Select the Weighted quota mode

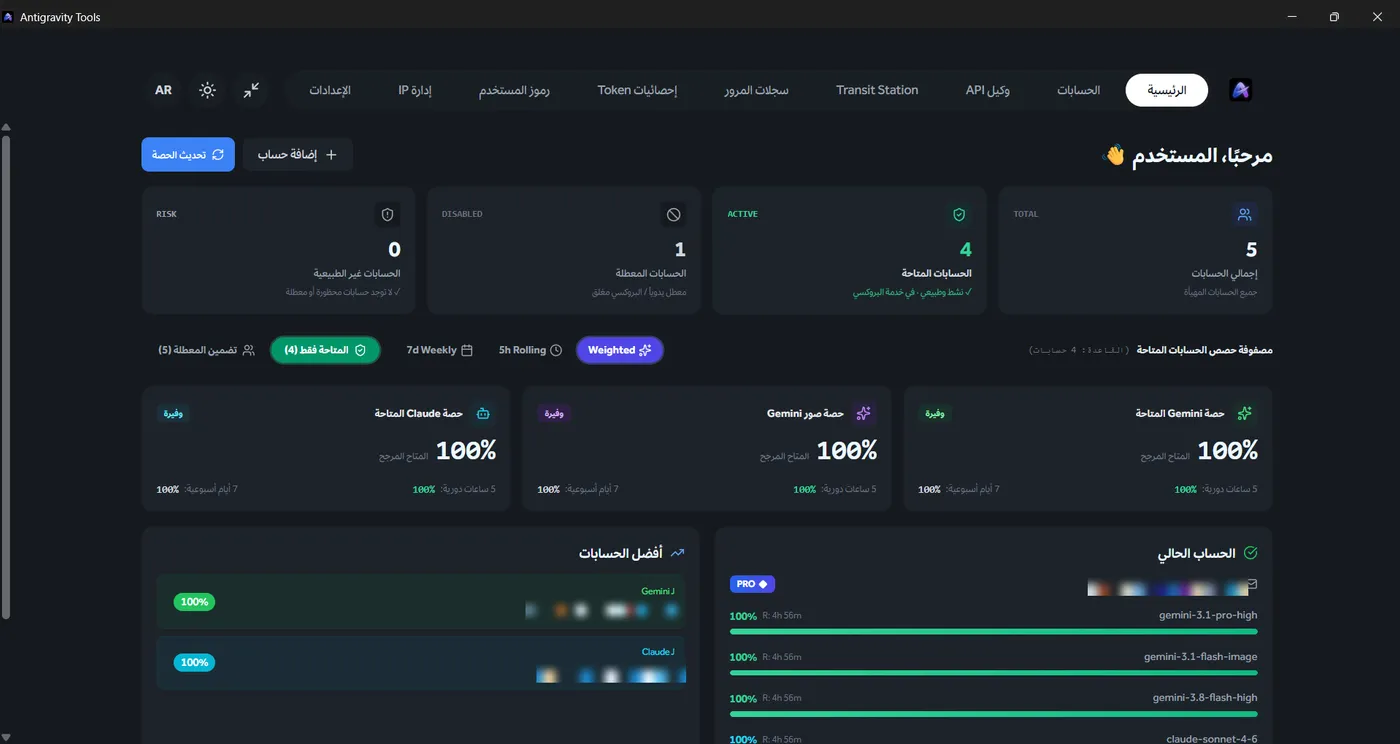(620, 350)
